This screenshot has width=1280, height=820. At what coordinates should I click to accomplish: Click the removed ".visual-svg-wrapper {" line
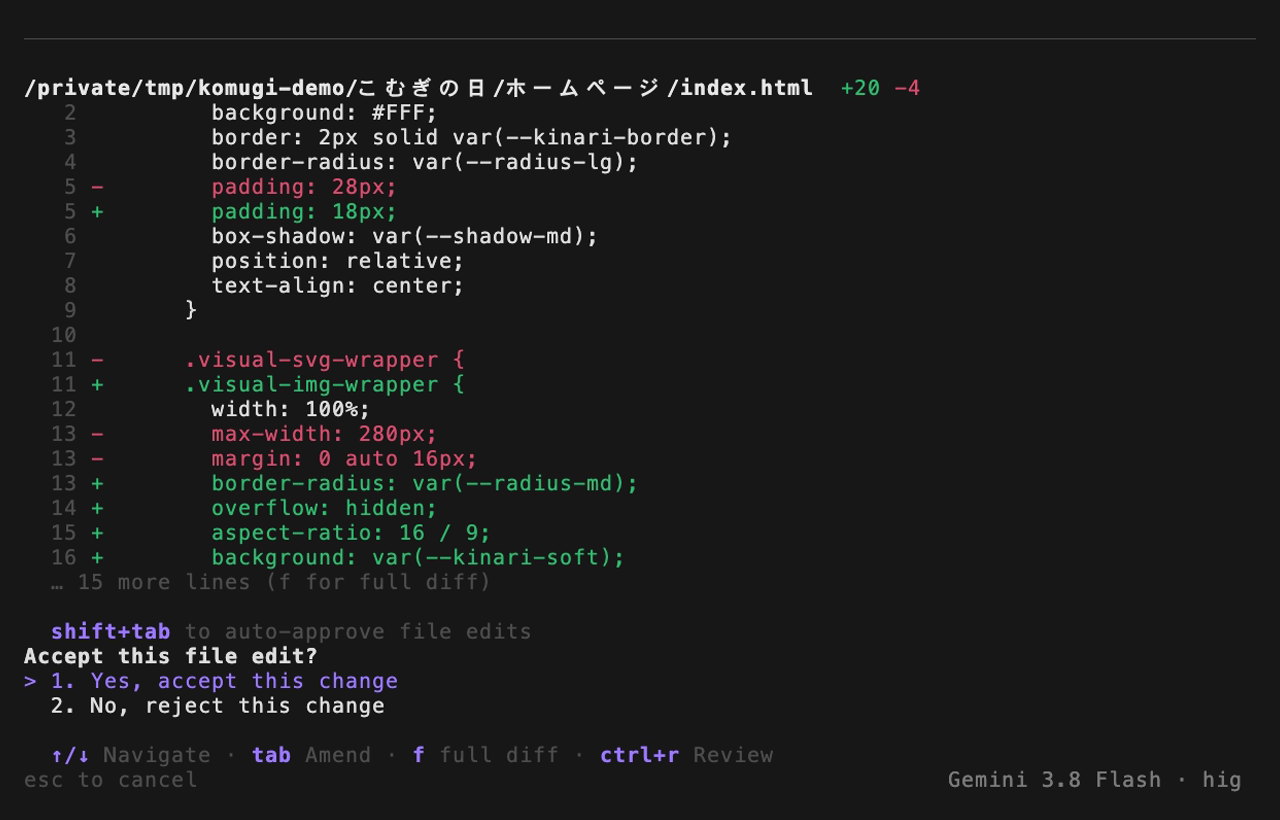tap(324, 360)
